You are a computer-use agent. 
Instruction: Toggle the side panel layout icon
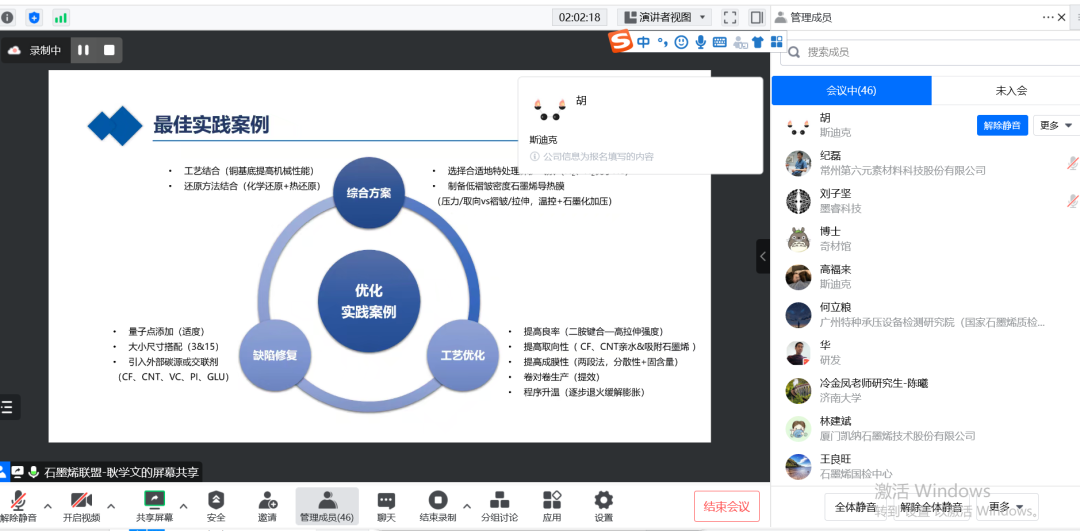click(x=756, y=17)
